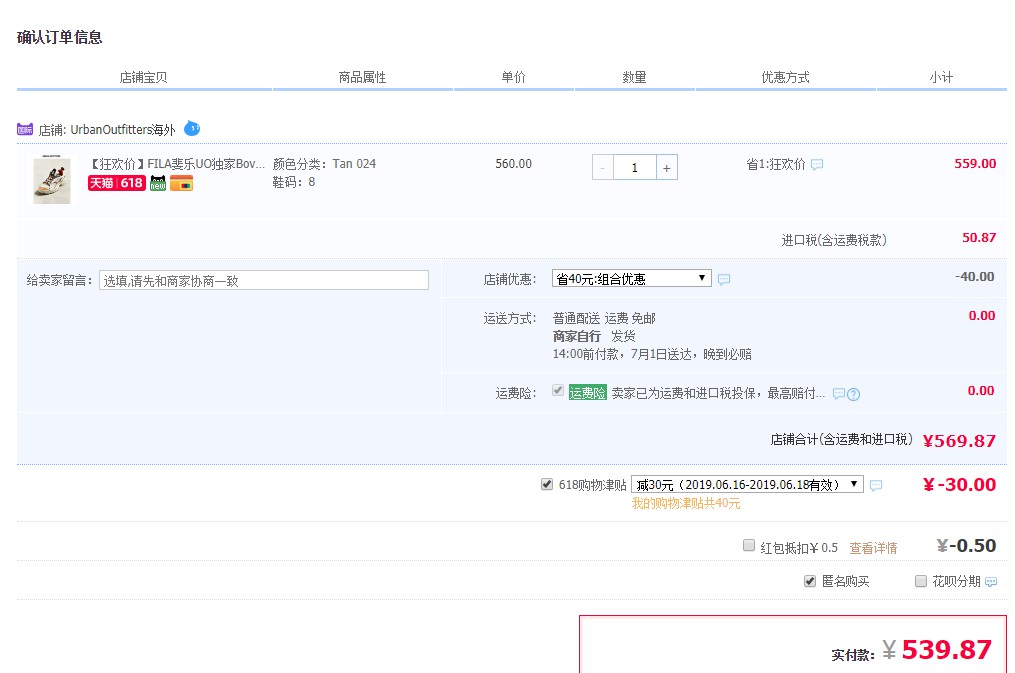Click the ¥-30.00 allowance amount
The image size is (1015, 673).
point(959,484)
